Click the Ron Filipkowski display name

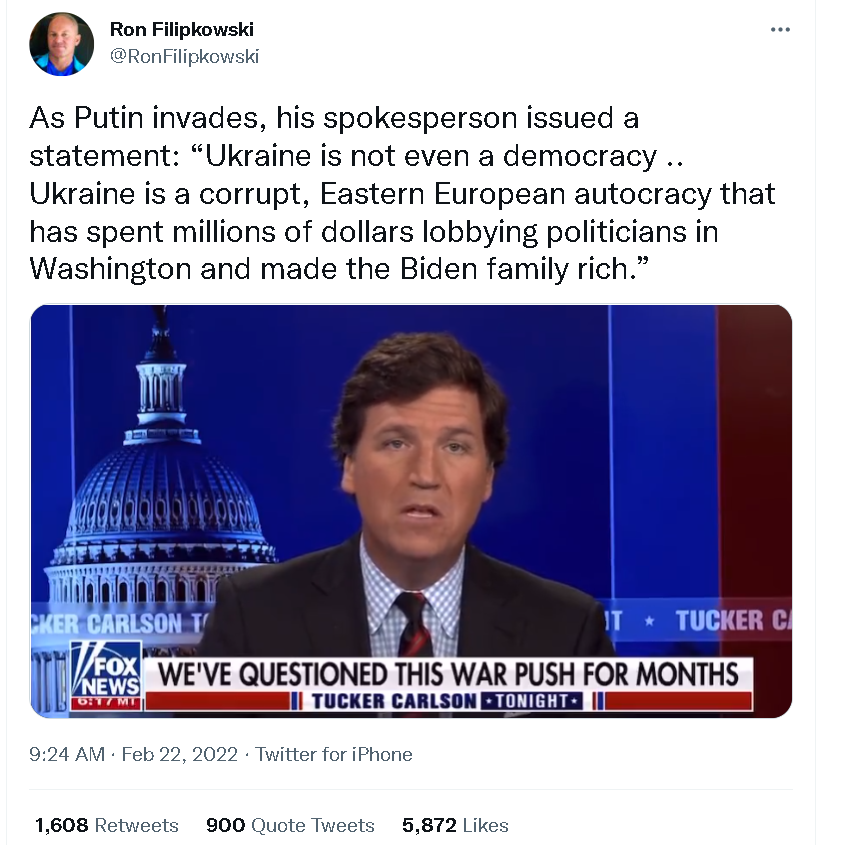pos(181,30)
